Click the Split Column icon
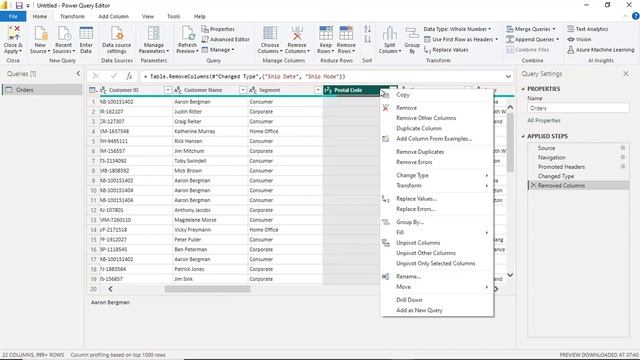Image resolution: width=640 pixels, height=360 pixels. [390, 33]
